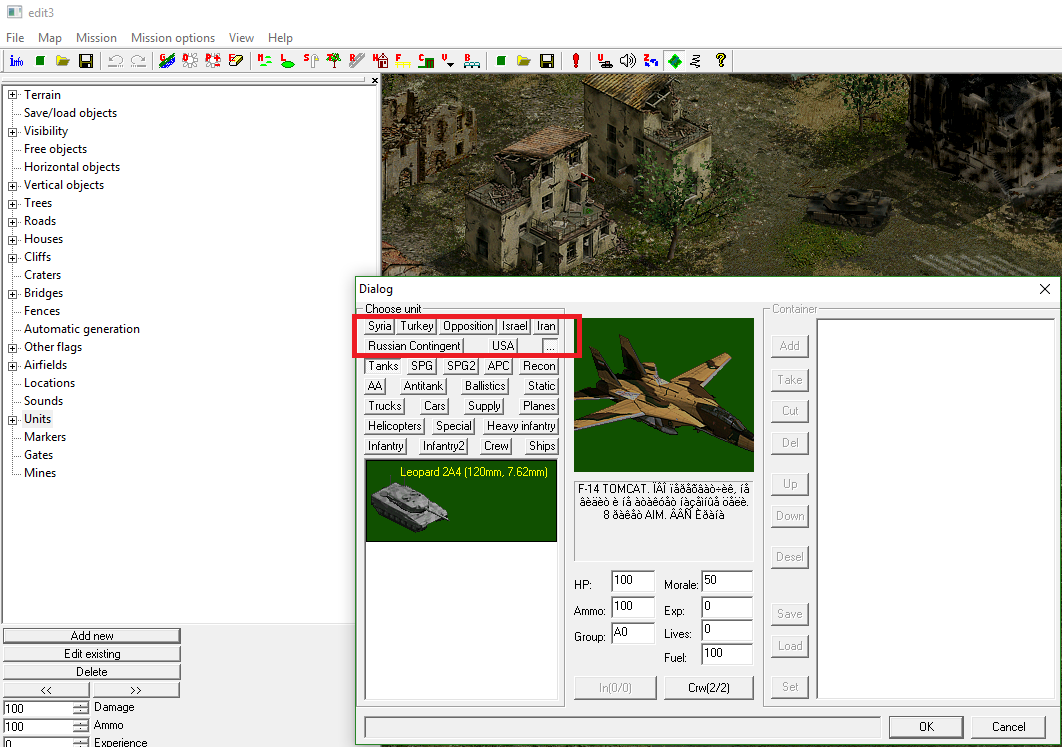
Task: Select the D toolbar icon
Action: click(190, 61)
